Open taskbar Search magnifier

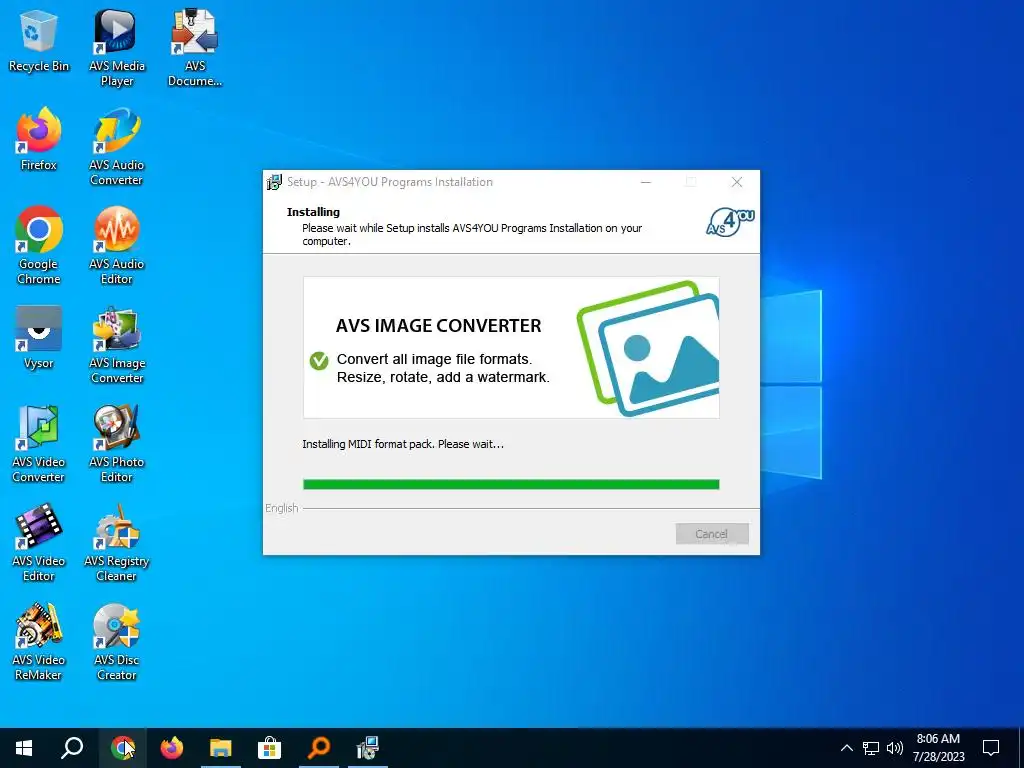click(72, 748)
